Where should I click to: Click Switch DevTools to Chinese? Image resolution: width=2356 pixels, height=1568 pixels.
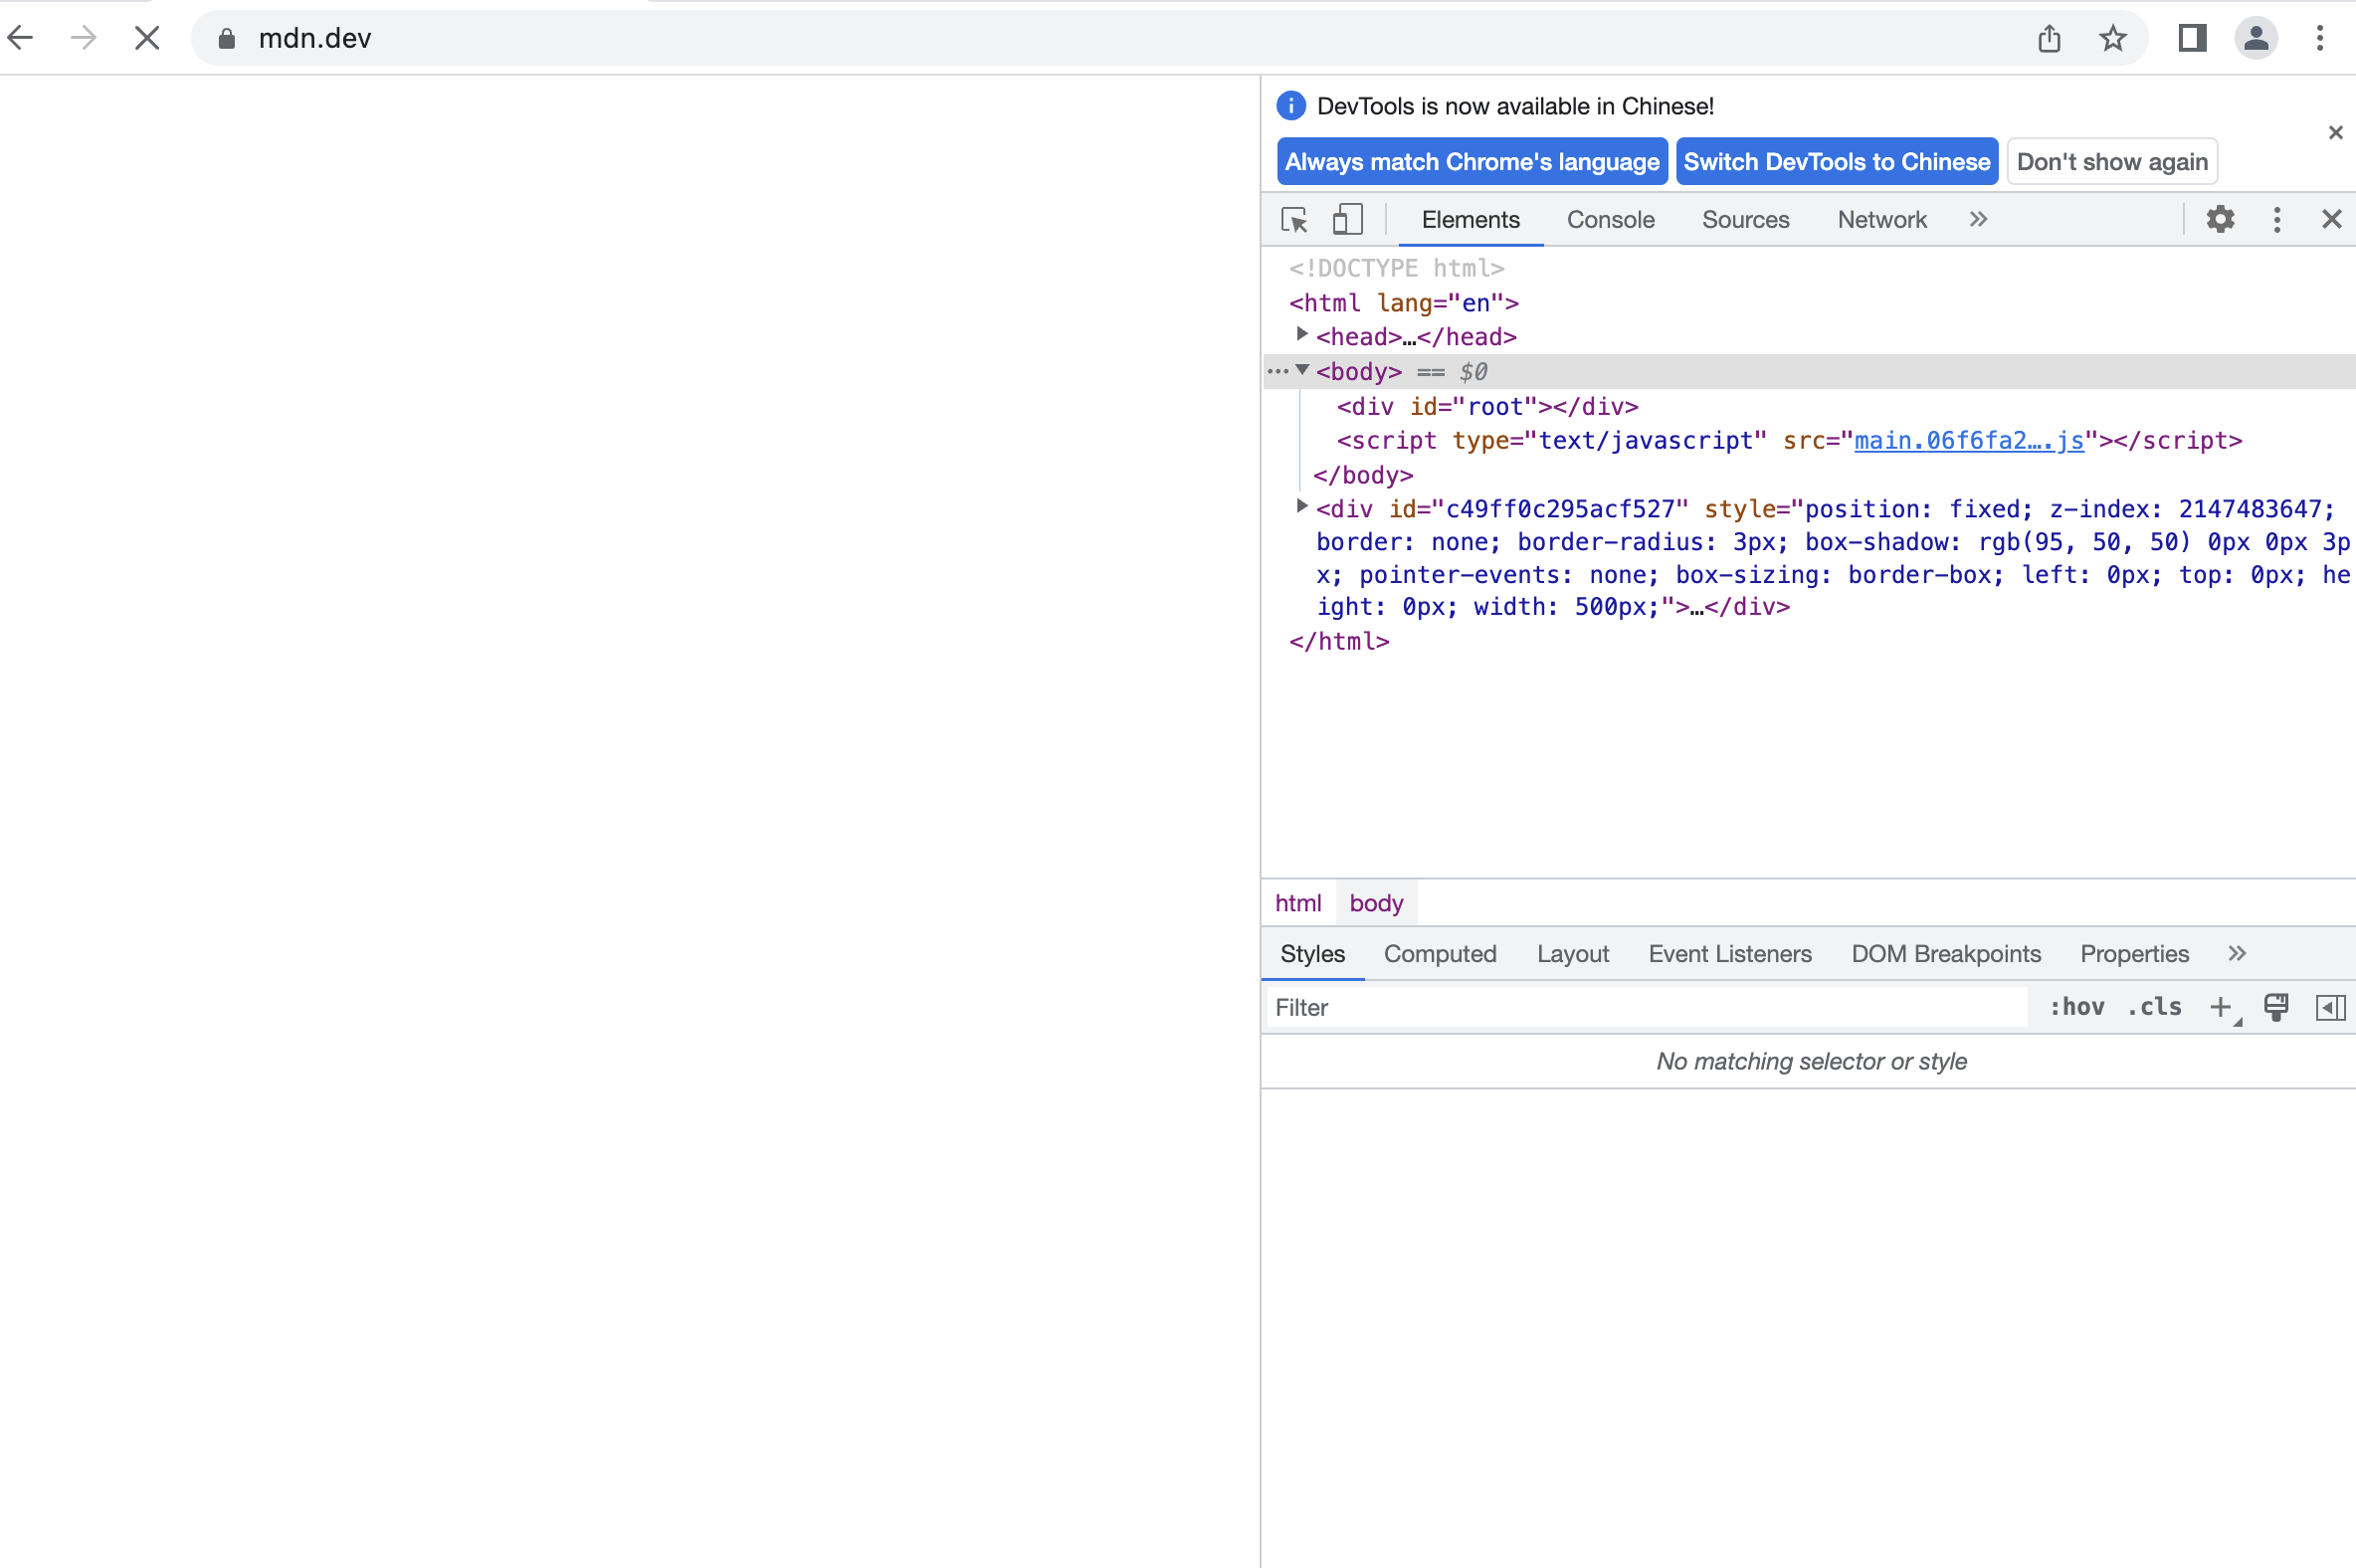(1837, 161)
